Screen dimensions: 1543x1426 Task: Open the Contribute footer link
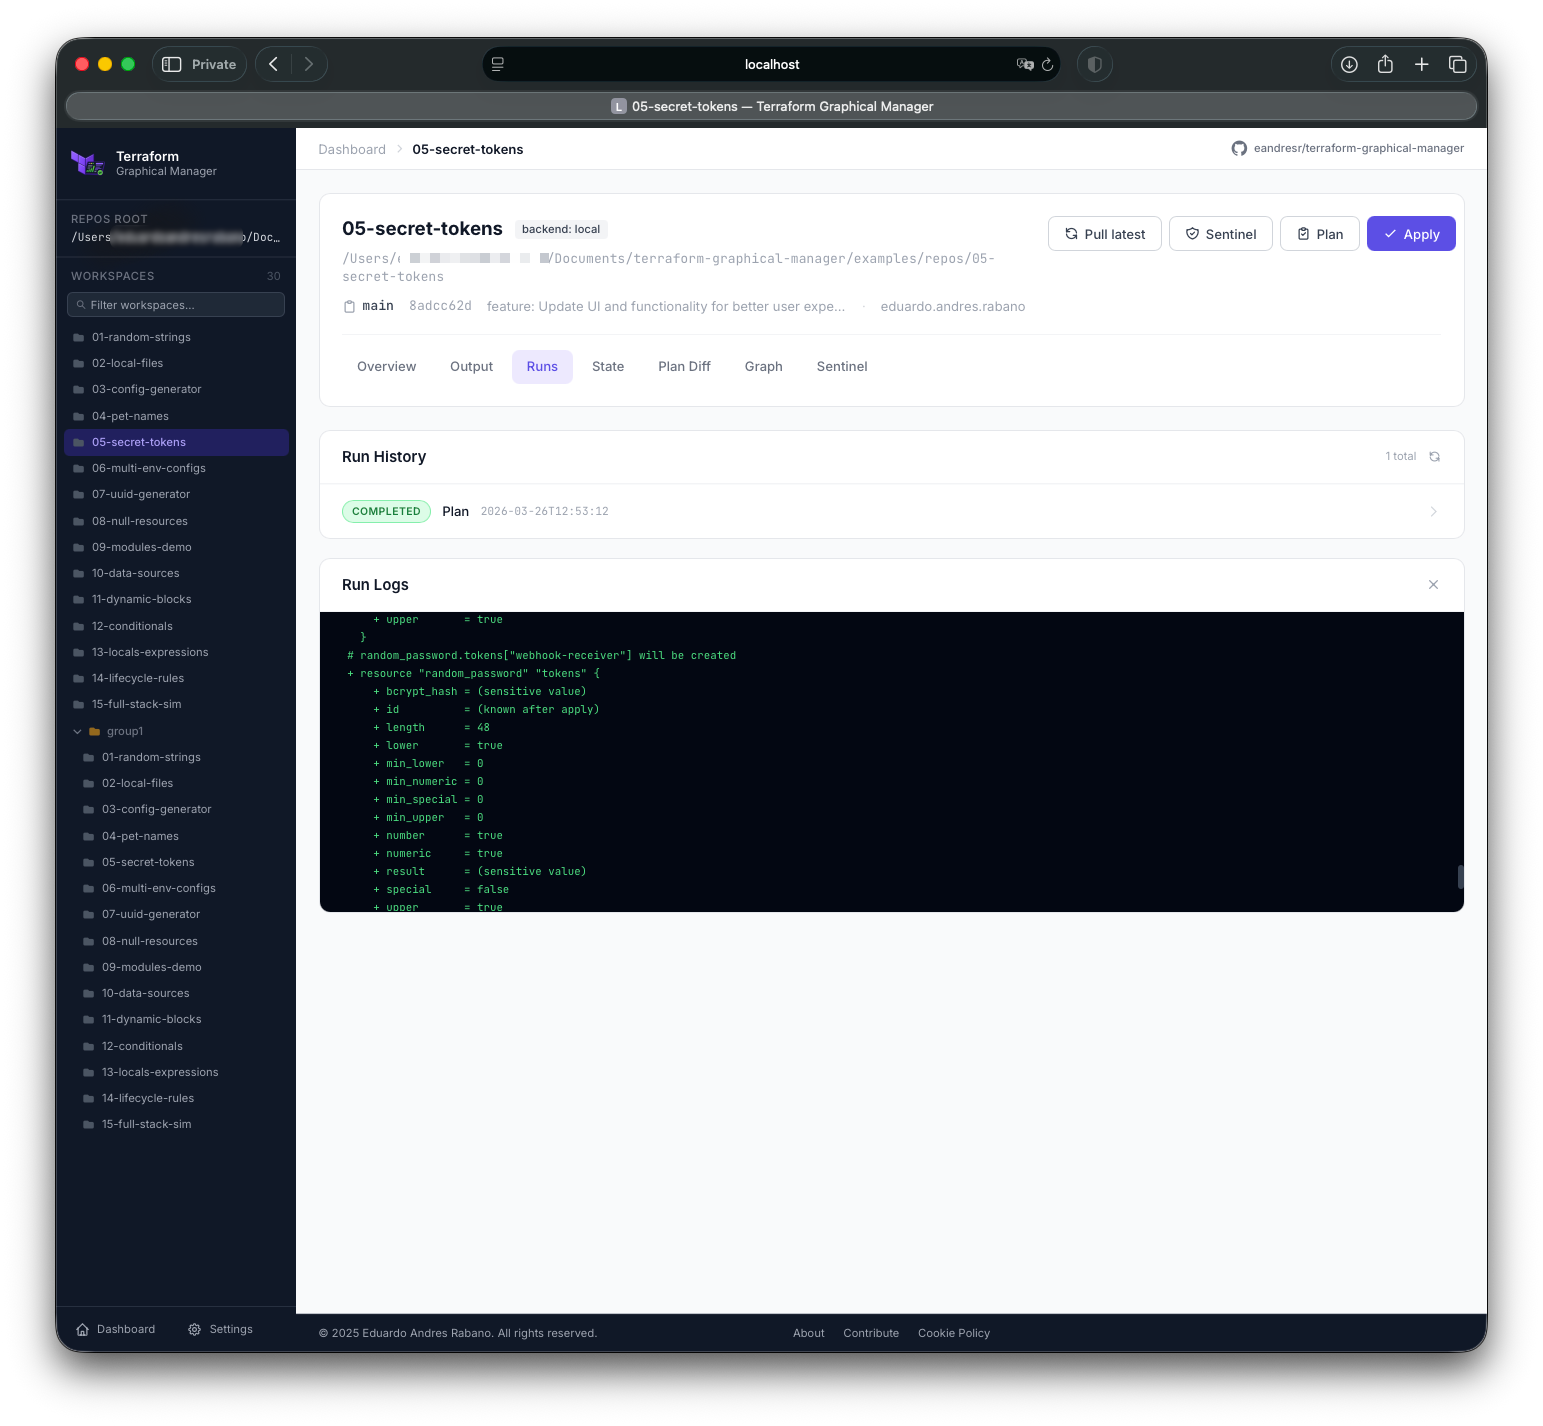coord(871,1334)
